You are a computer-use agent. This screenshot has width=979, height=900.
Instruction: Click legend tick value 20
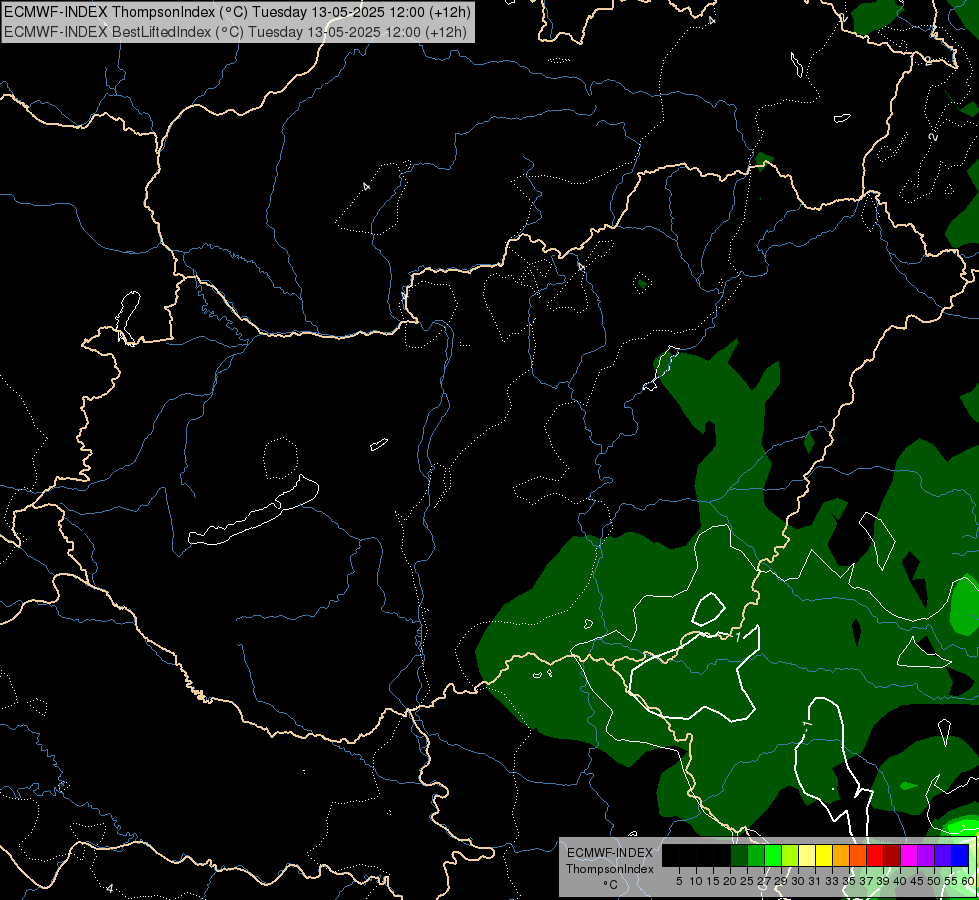[730, 881]
